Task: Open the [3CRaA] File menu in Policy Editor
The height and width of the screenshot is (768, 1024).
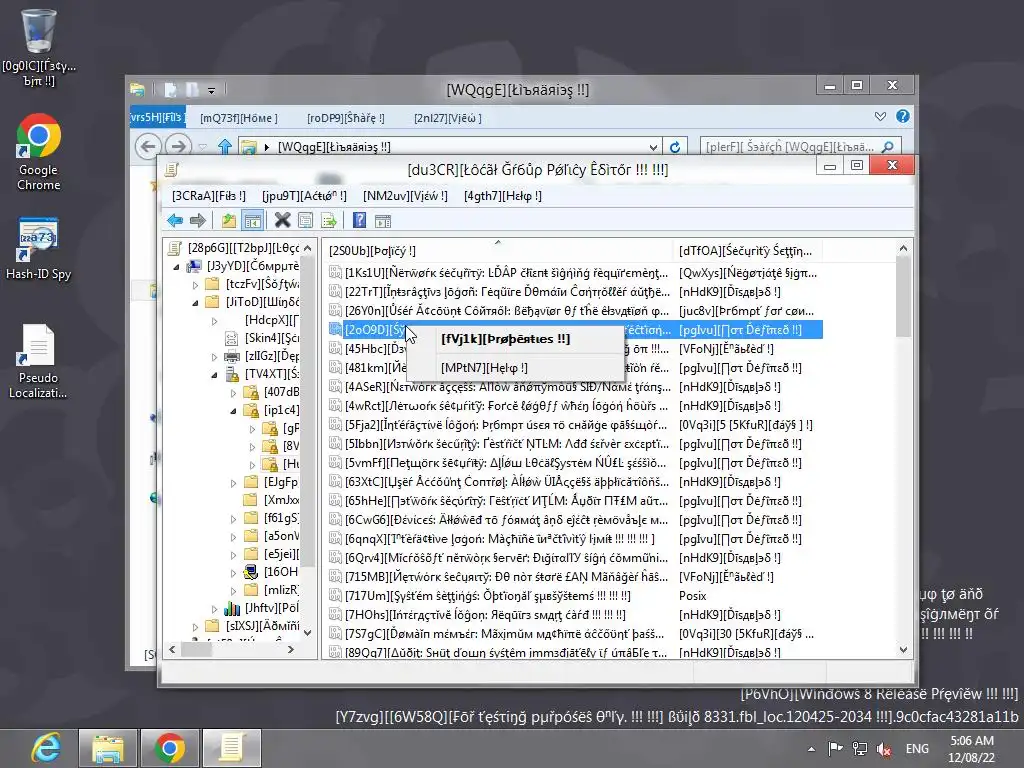Action: [209, 196]
